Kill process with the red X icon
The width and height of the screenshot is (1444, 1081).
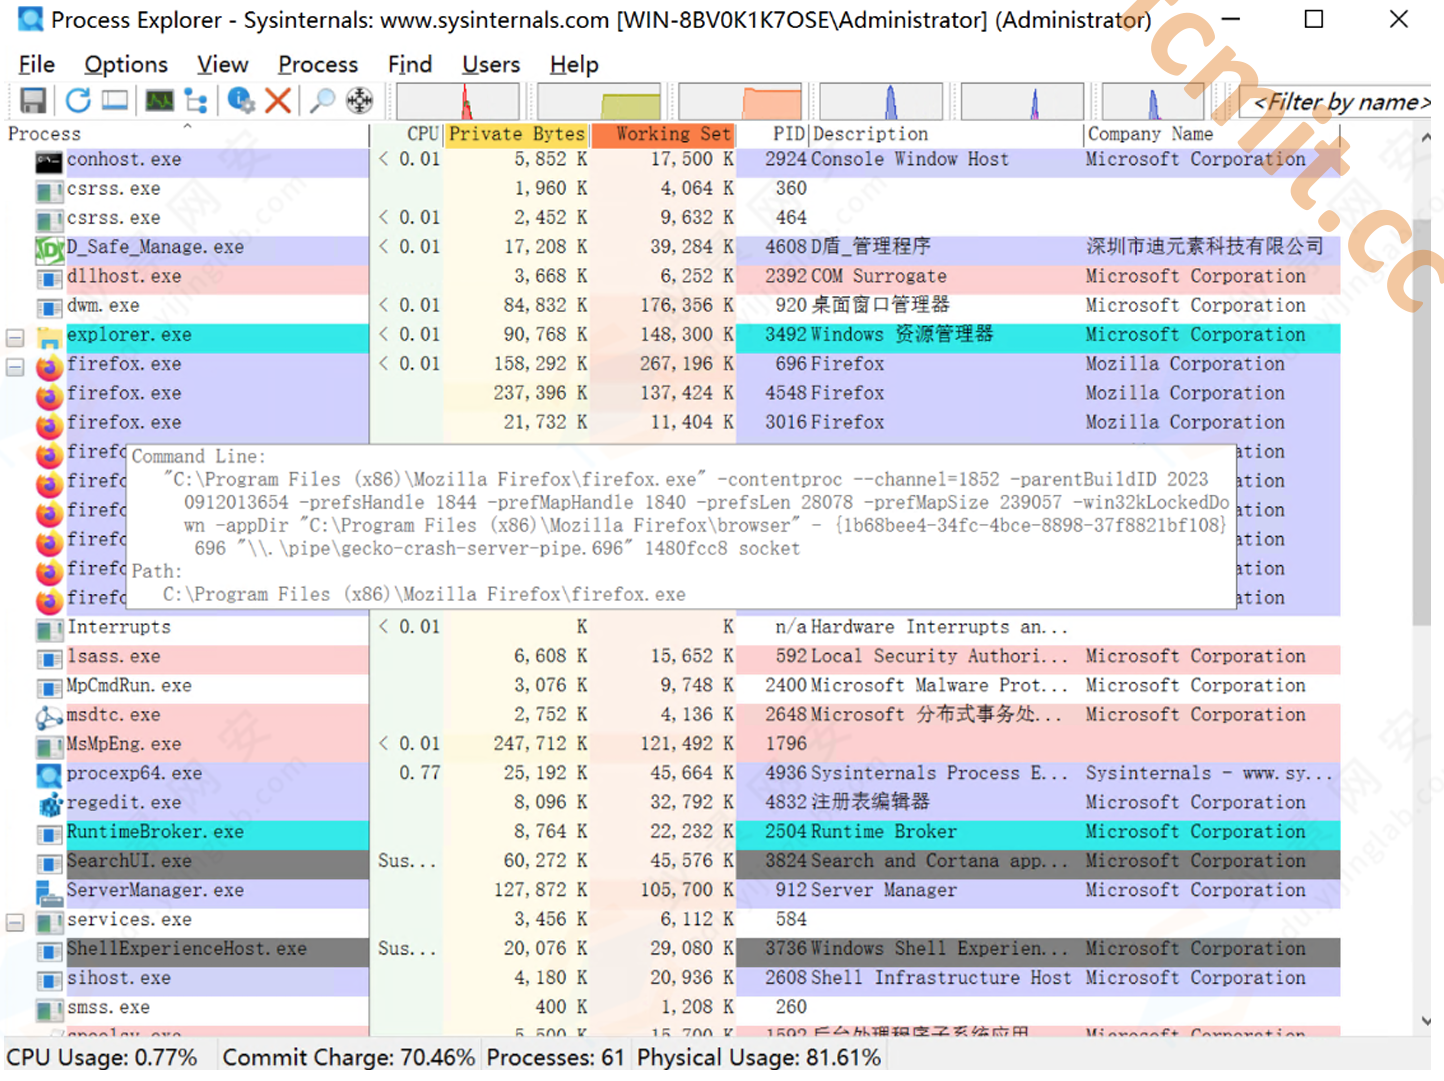(x=278, y=100)
